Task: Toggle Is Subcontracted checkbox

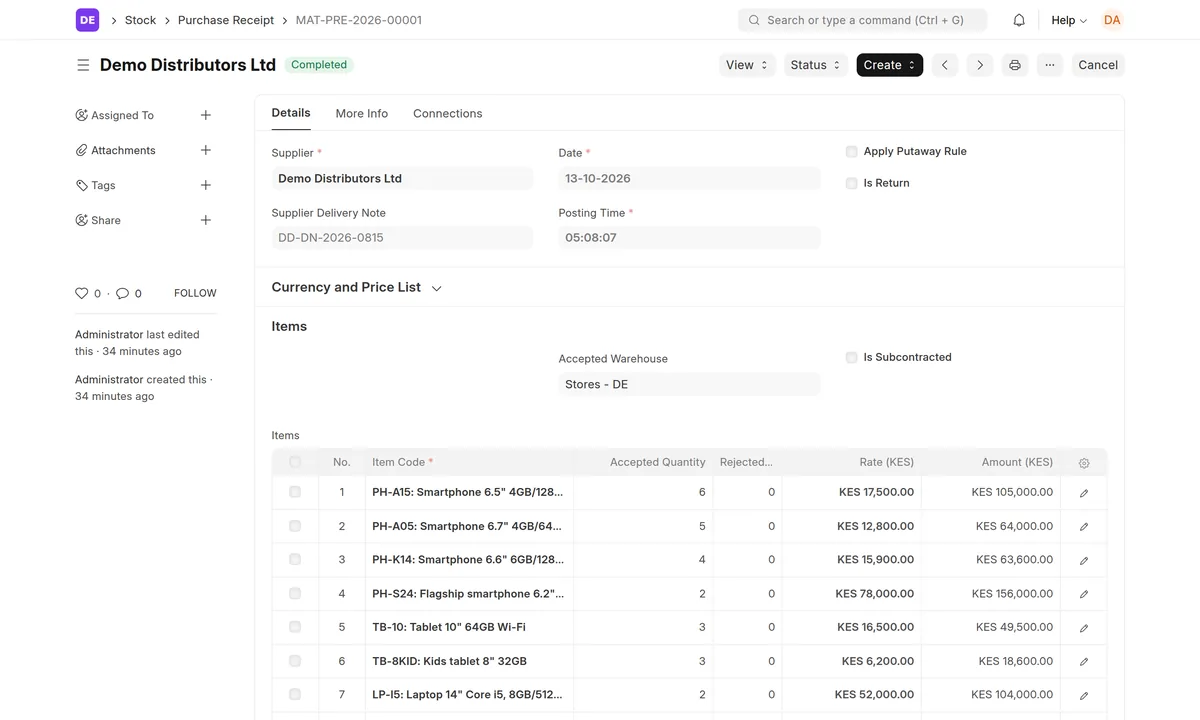Action: pos(851,357)
